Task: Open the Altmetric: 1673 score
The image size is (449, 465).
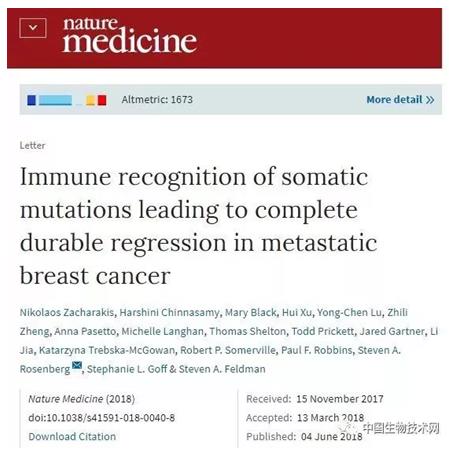Action: click(x=157, y=100)
